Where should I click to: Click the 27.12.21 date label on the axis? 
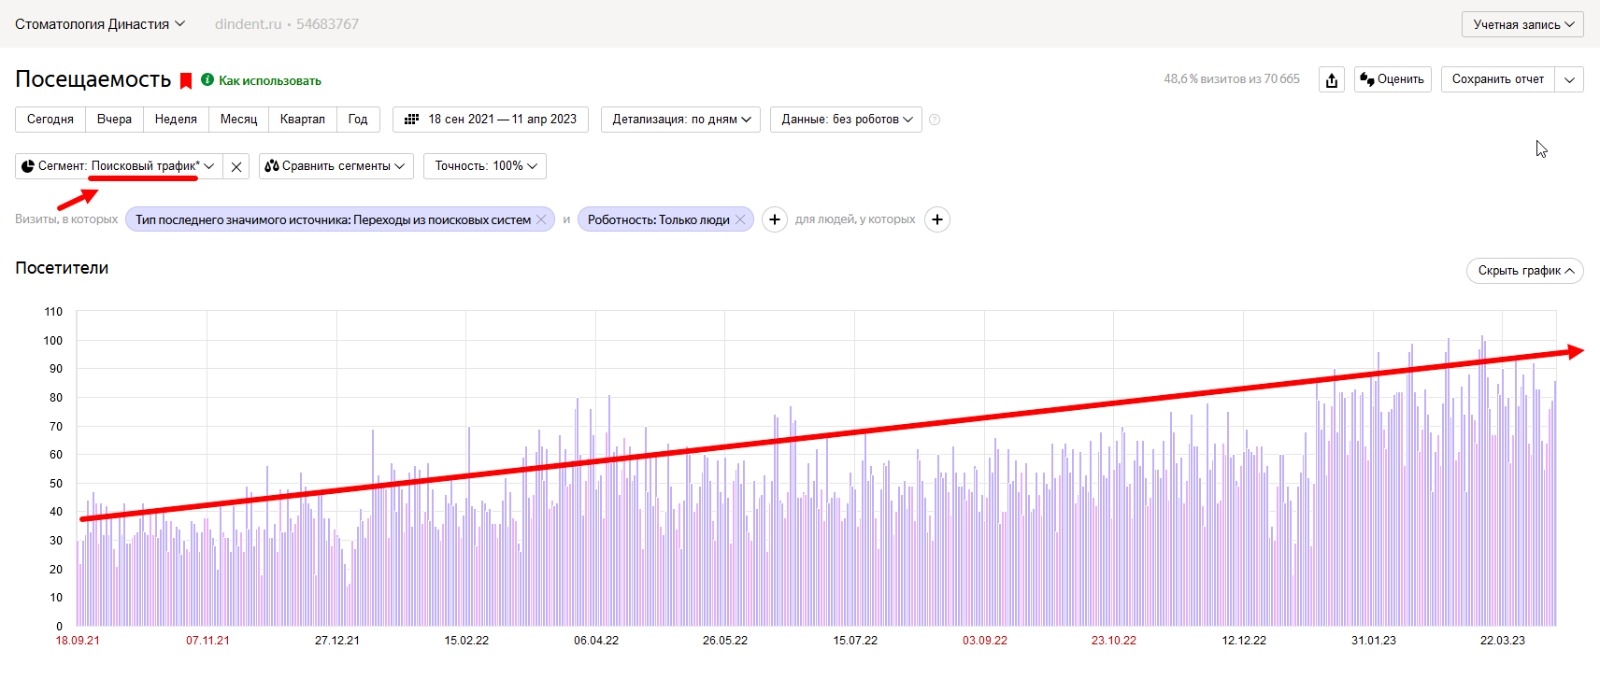tap(337, 641)
